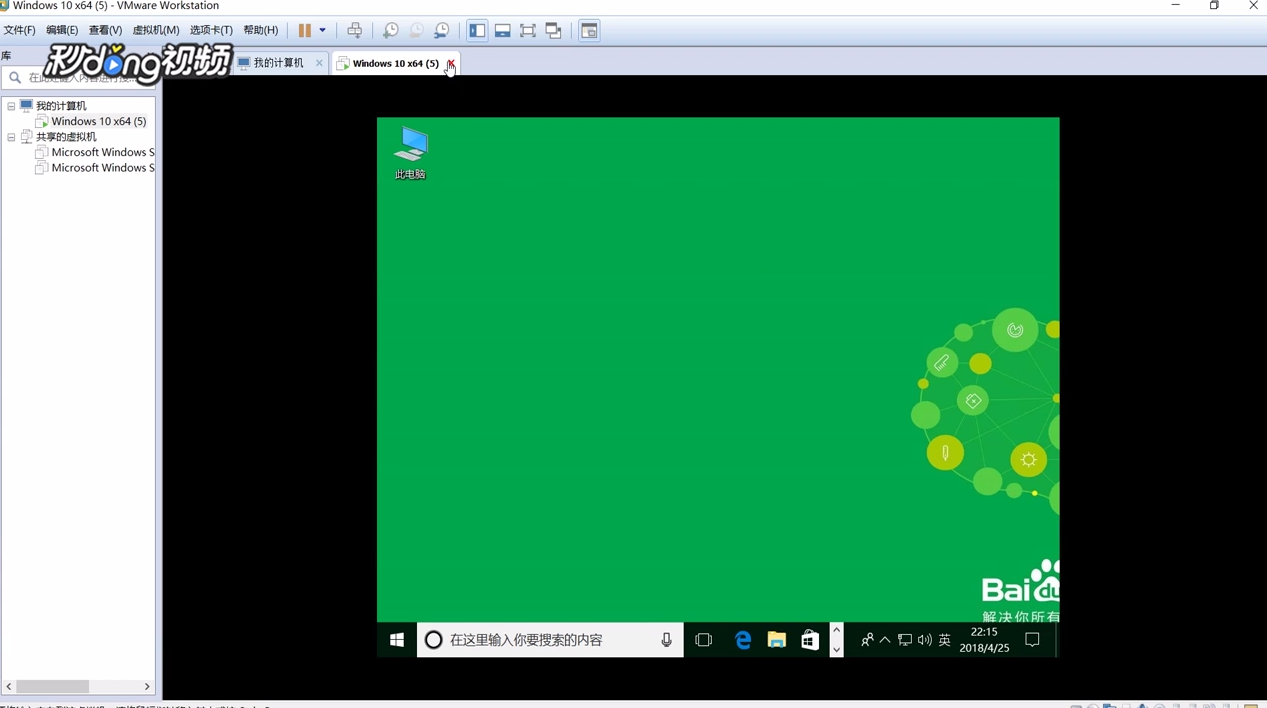Close the 我的计算机 tab
This screenshot has width=1267, height=708.
319,63
